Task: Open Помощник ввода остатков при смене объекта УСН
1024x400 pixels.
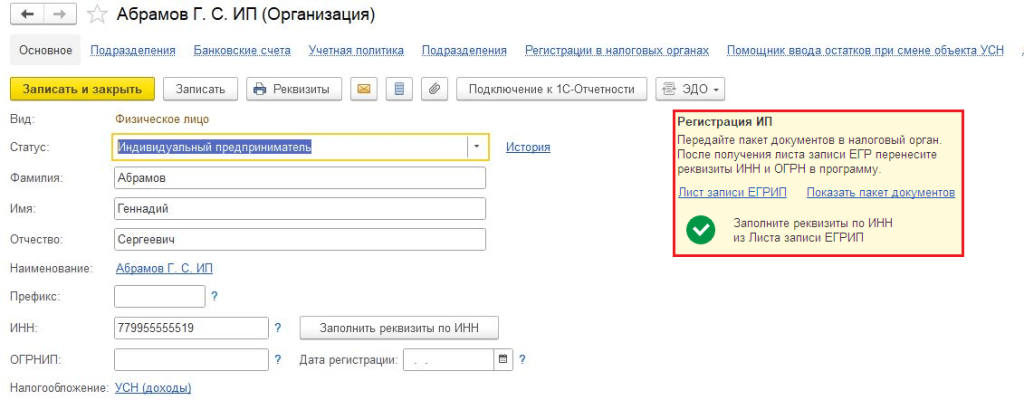Action: [865, 50]
